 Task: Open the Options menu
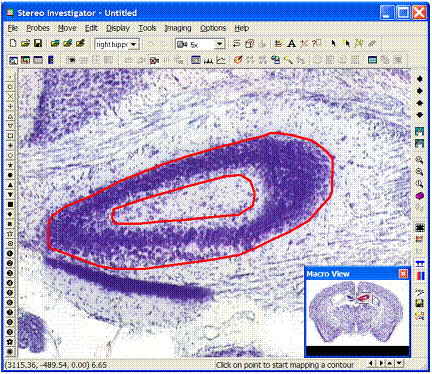213,28
